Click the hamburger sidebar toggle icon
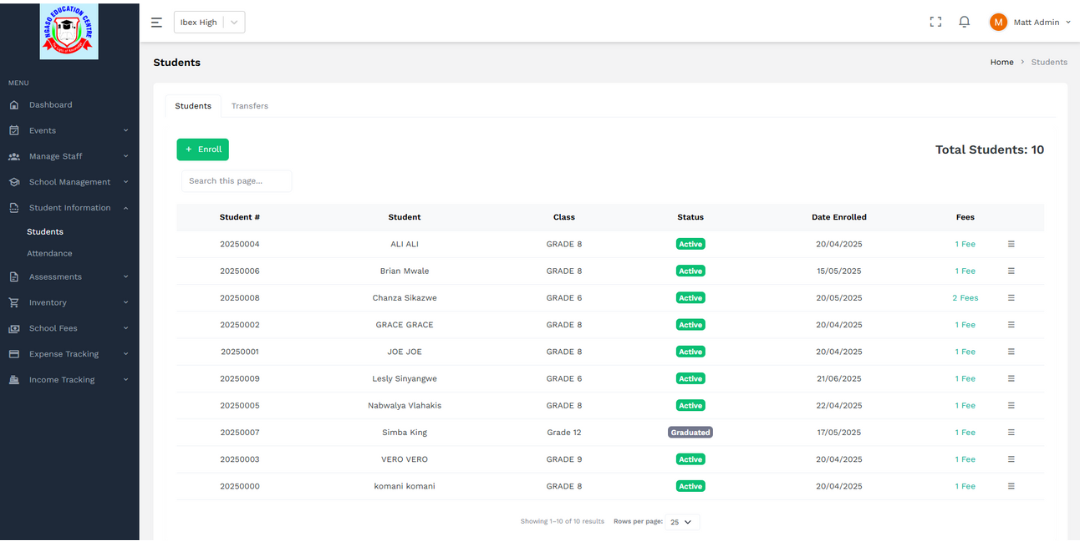 click(156, 22)
